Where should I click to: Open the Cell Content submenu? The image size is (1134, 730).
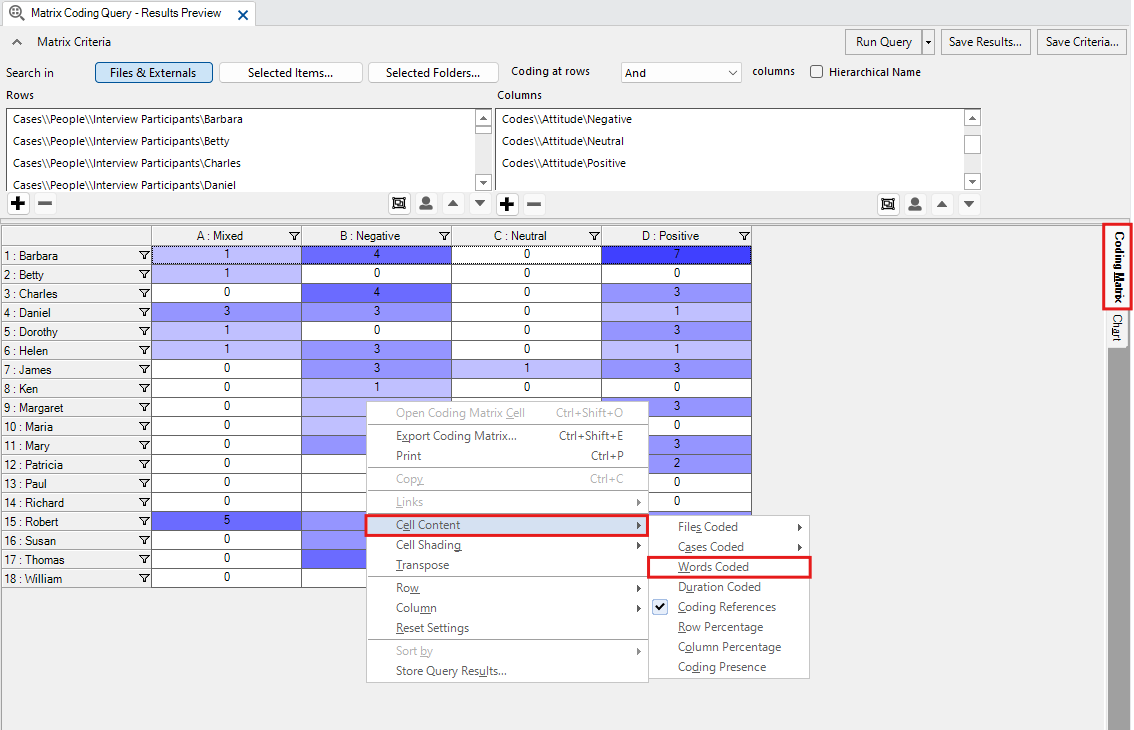coord(507,525)
